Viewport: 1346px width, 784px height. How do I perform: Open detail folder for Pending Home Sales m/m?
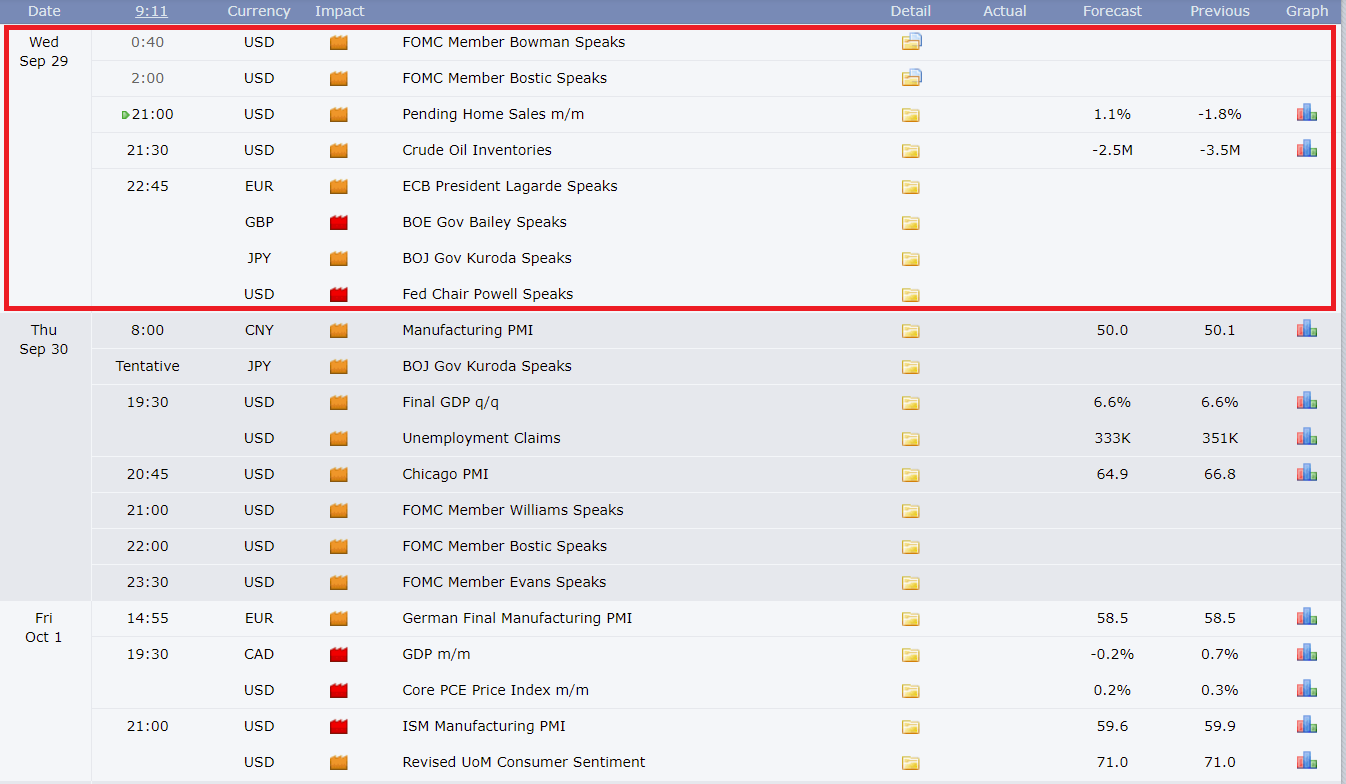(x=910, y=115)
